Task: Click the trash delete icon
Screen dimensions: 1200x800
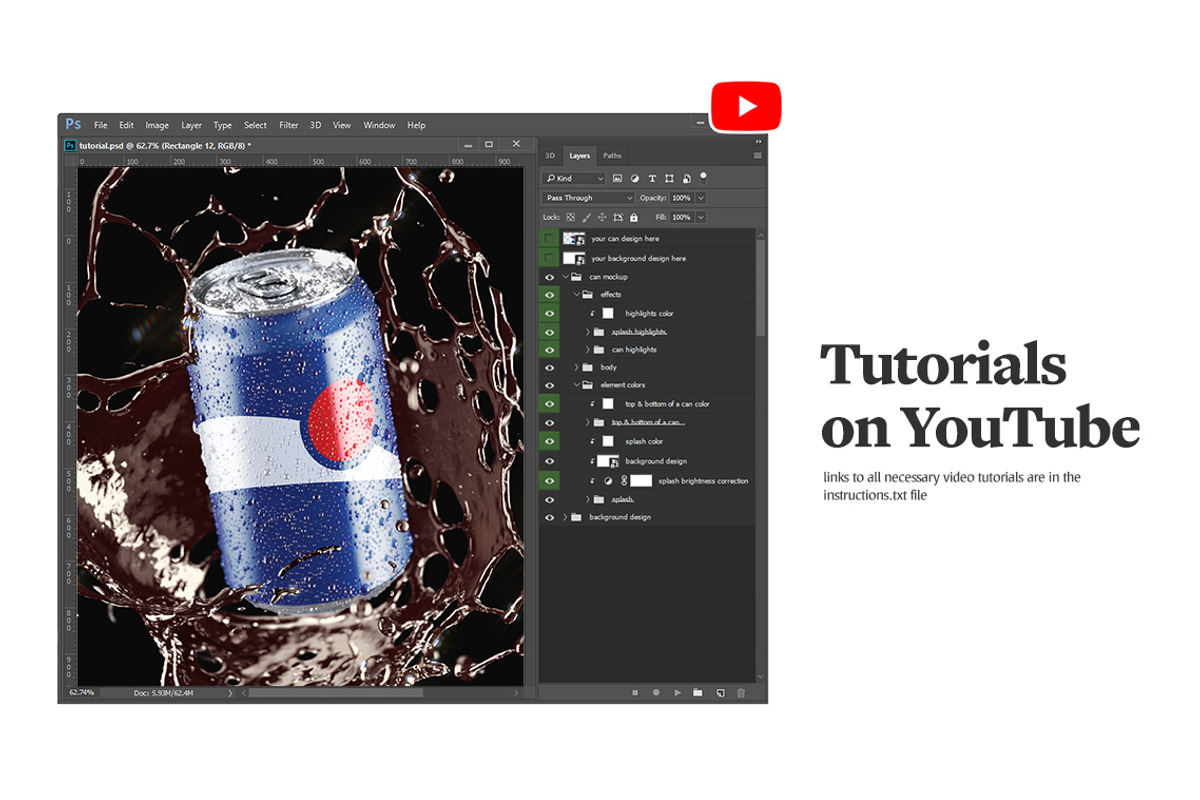Action: [741, 692]
